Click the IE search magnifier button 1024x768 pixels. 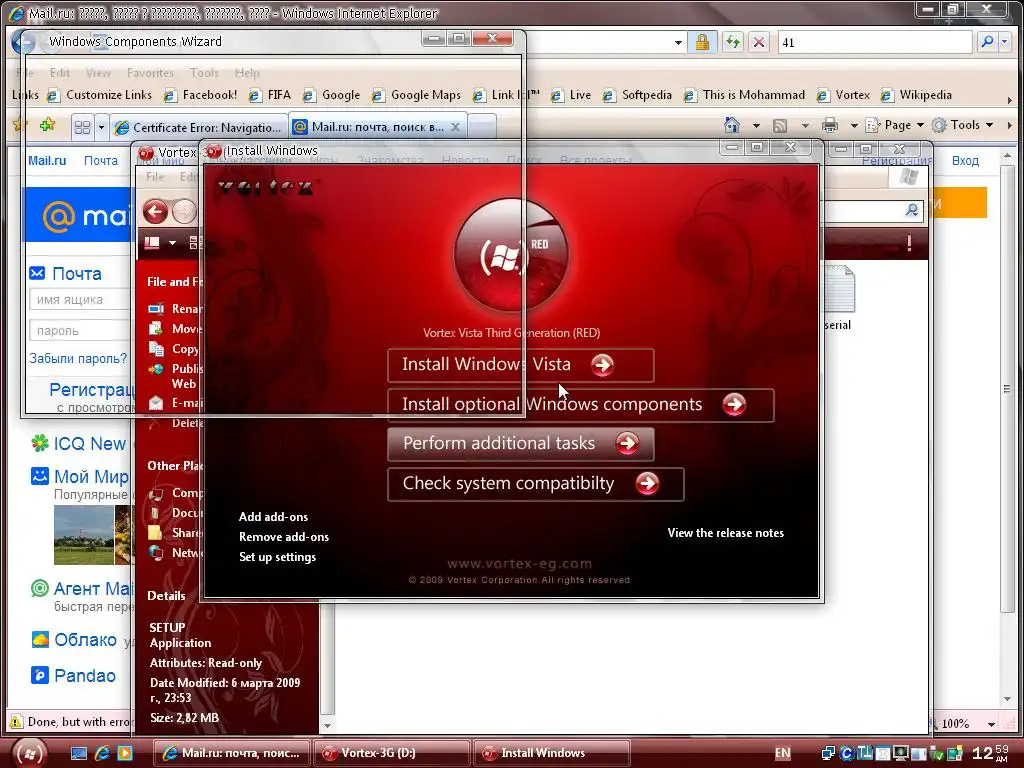pyautogui.click(x=987, y=42)
